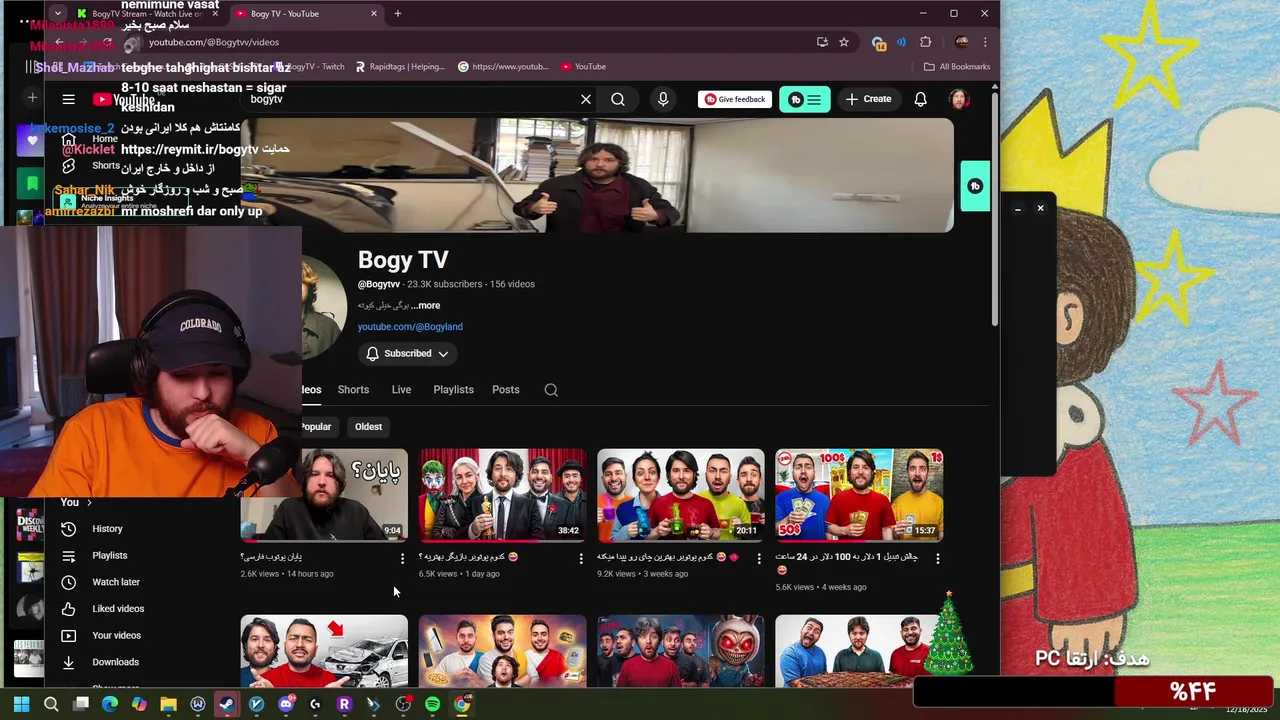Open the YouTube bookmark in bookmarks bar
This screenshot has height=720, width=1280.
point(583,67)
